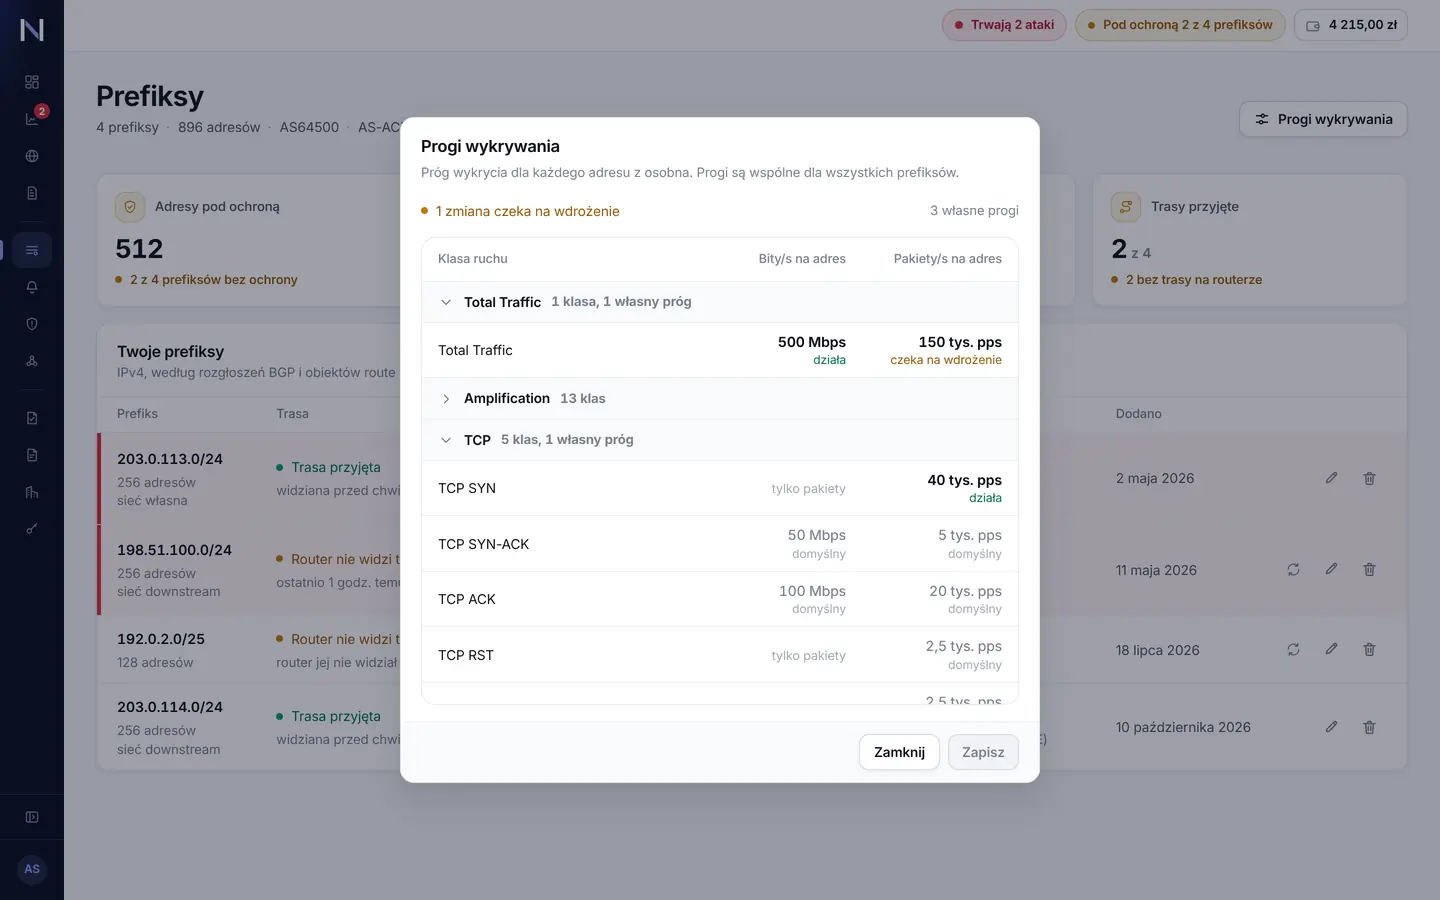Open the bell notifications icon in sidebar
Screen dimensions: 1440x900
32,287
